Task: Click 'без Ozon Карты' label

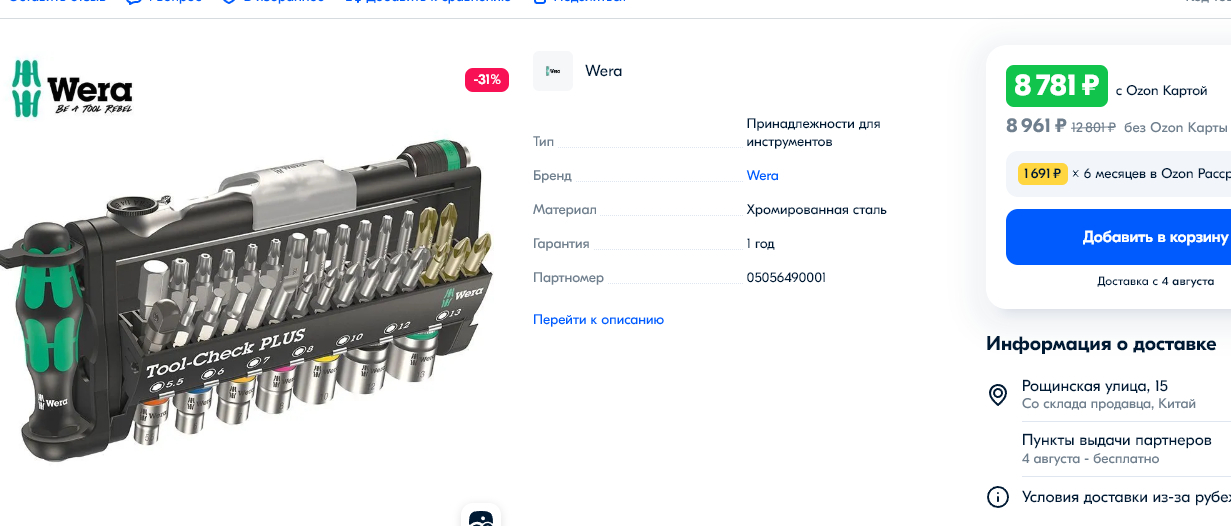Action: click(1175, 128)
